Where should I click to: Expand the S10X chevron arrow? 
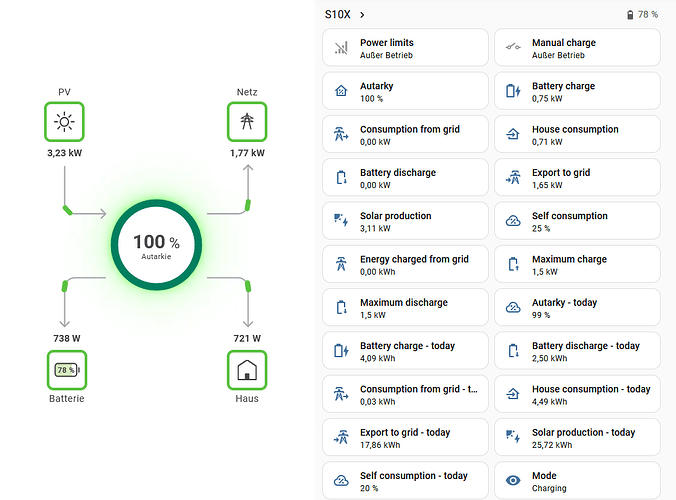[x=362, y=15]
